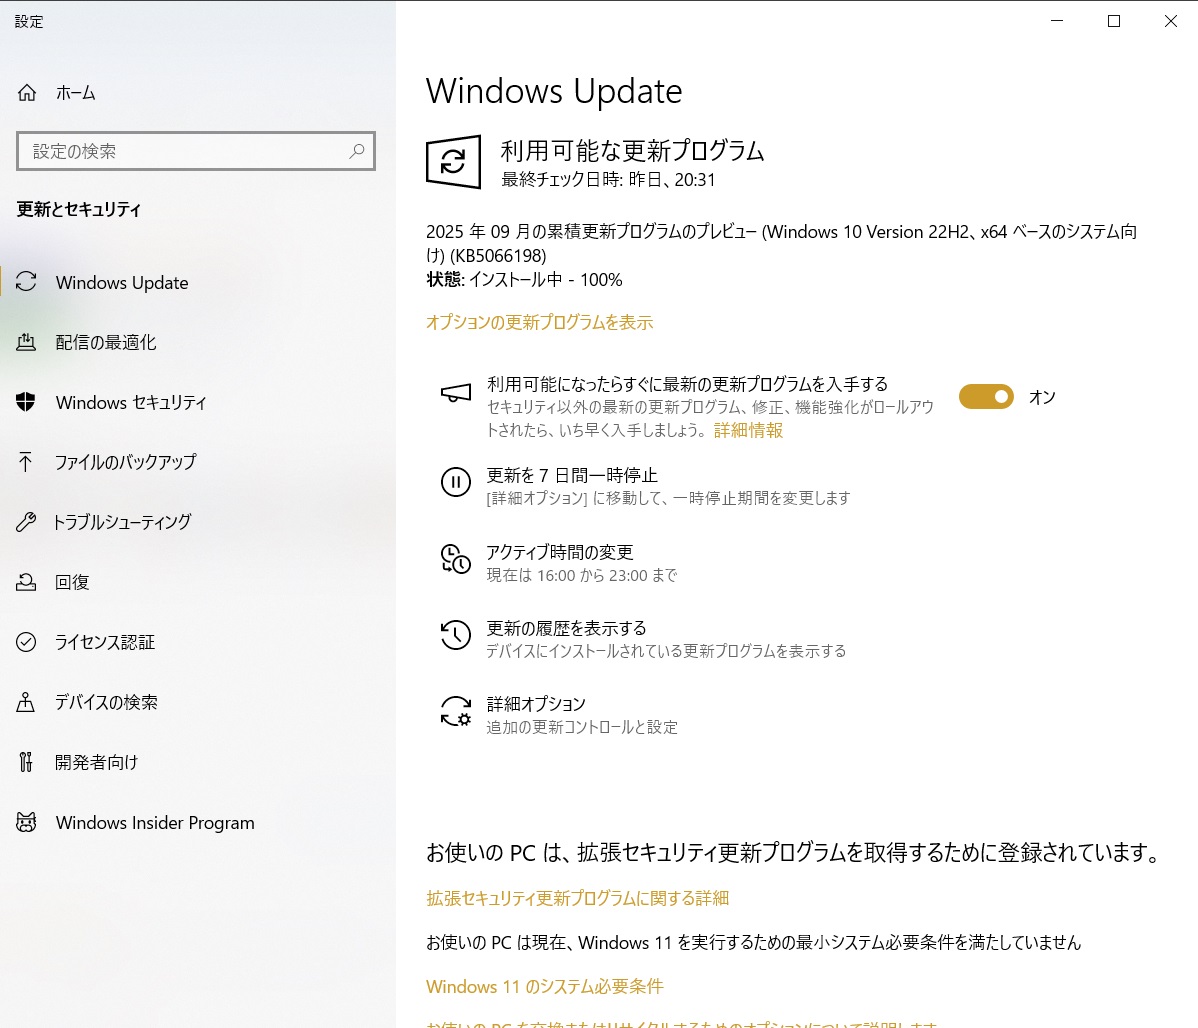1198x1028 pixels.
Task: Click the 詳細情報 link
Action: pyautogui.click(x=748, y=430)
